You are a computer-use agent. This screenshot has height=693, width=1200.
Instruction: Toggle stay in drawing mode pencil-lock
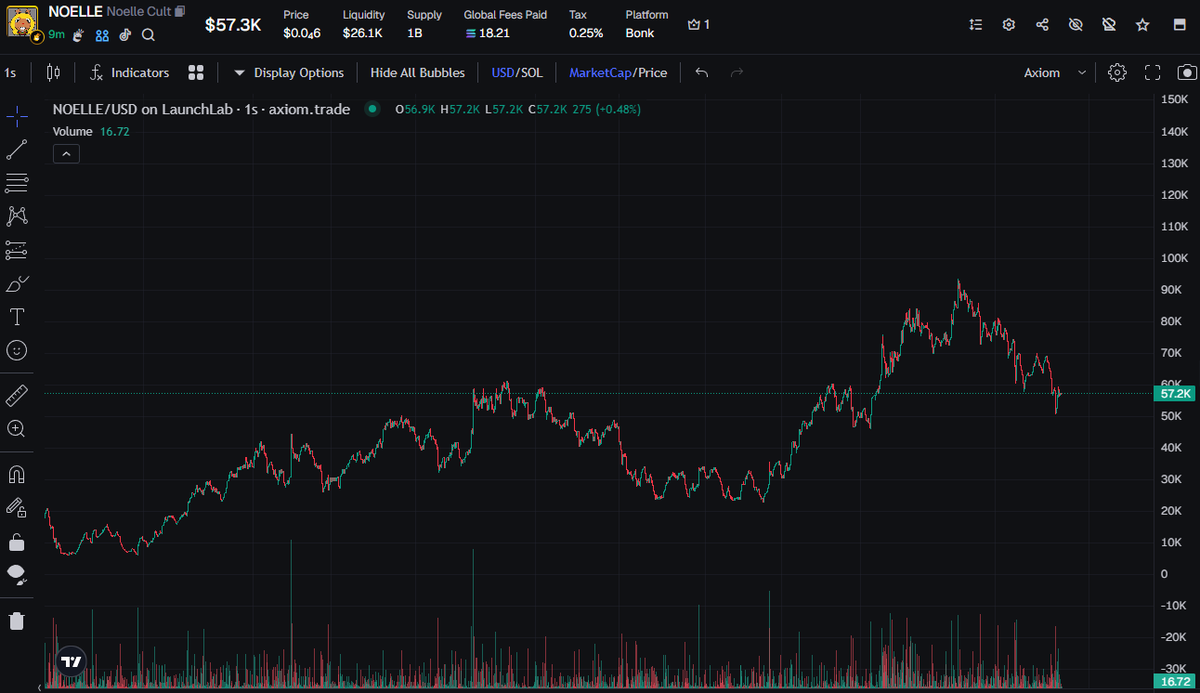[17, 508]
